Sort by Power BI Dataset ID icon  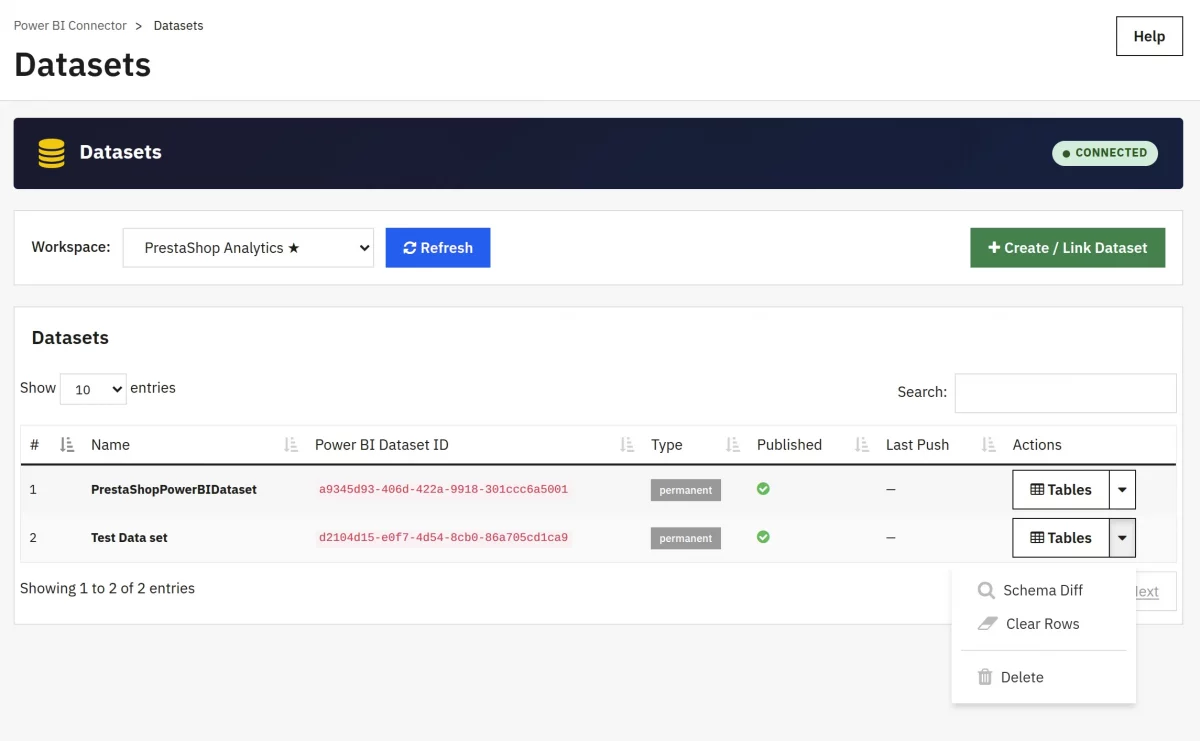tap(627, 445)
